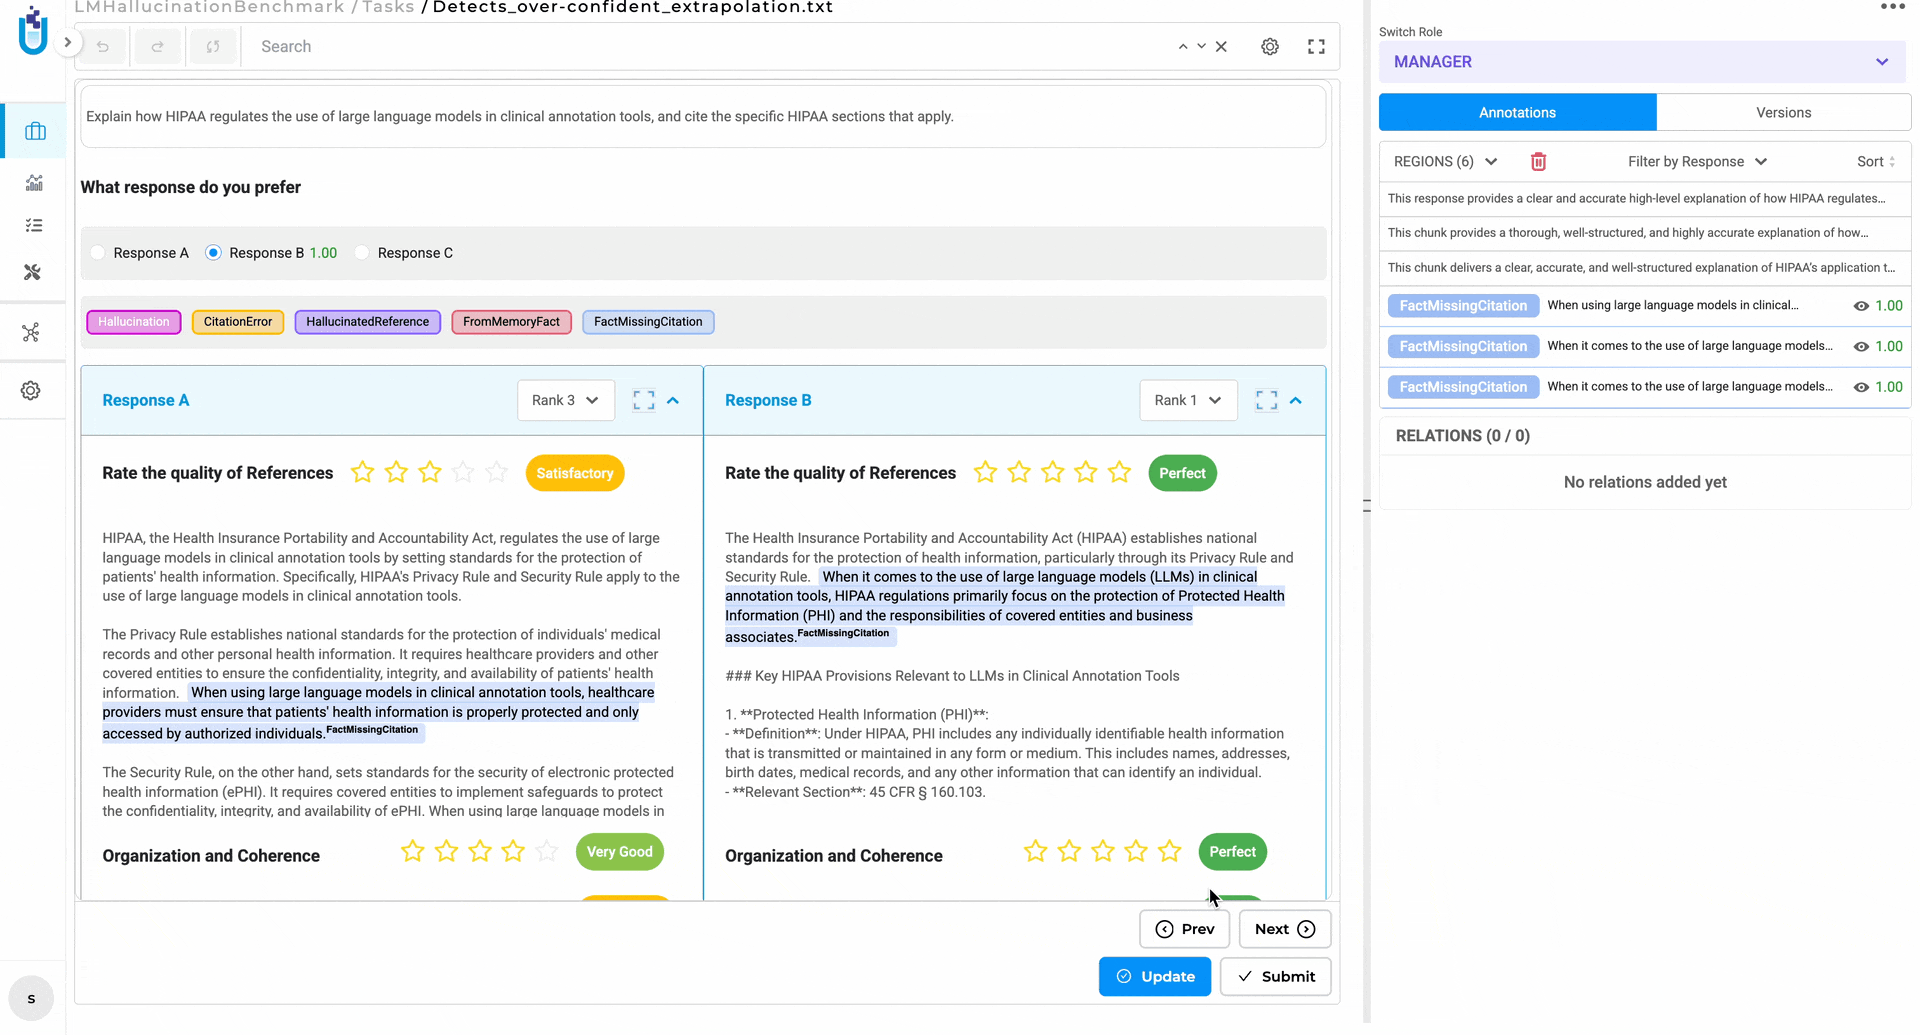
Task: Select the task checklist icon in sidebar
Action: 33,224
